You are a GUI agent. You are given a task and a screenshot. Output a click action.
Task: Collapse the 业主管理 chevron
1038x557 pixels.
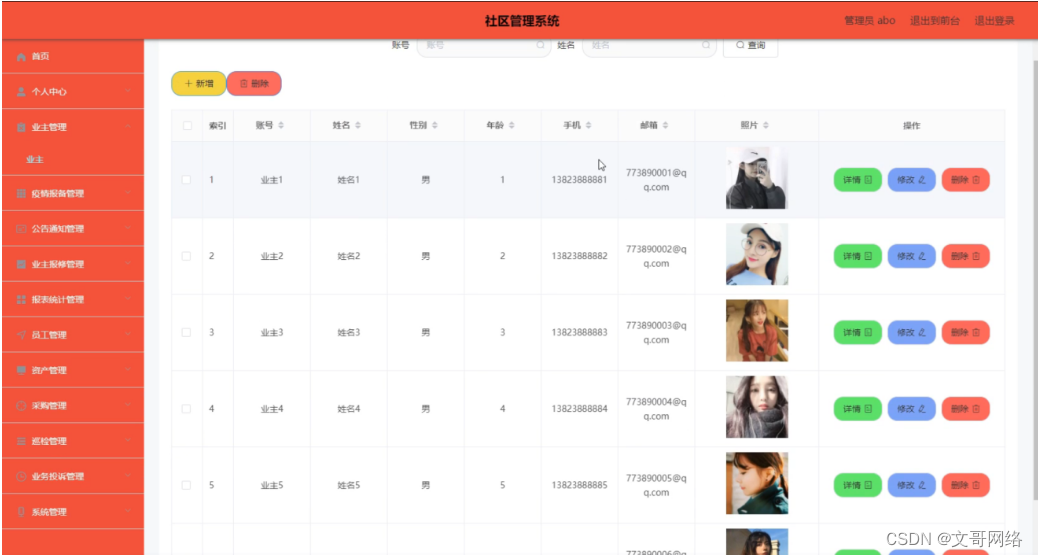pos(128,127)
